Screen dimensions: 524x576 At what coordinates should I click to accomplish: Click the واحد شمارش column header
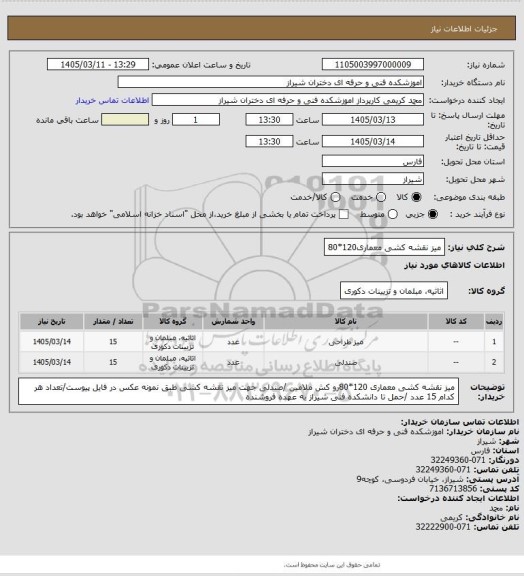coord(233,321)
